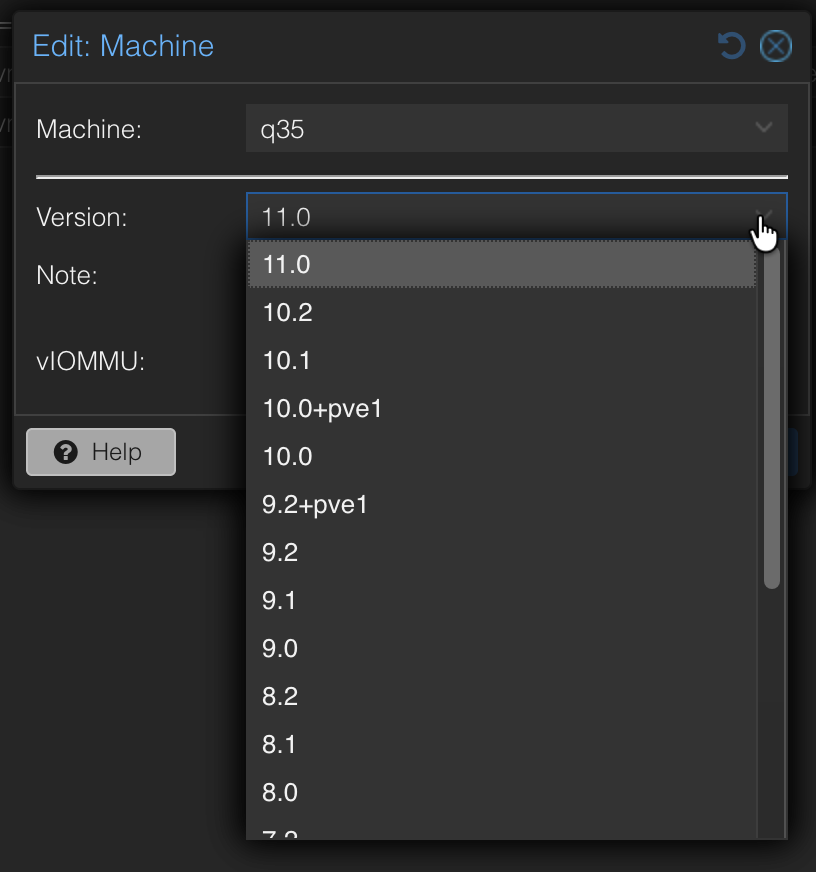Select version 9.0 option
The image size is (816, 872).
point(502,648)
